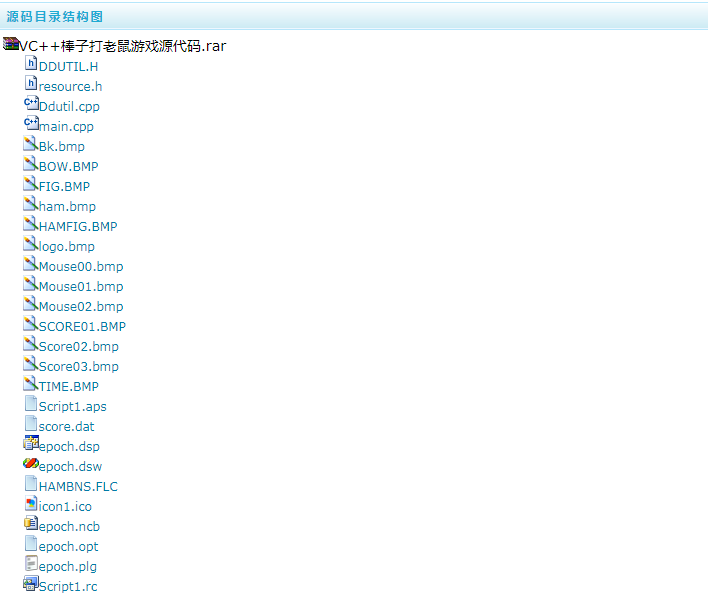
Task: Select the score.dat file entry
Action: coord(66,427)
